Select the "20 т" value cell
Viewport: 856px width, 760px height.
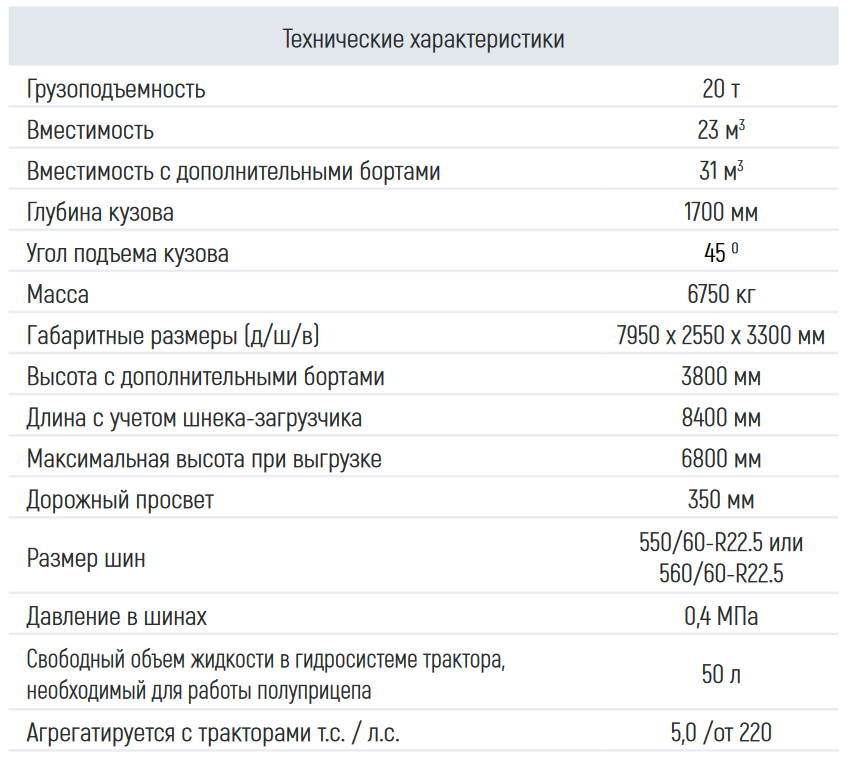pyautogui.click(x=721, y=89)
